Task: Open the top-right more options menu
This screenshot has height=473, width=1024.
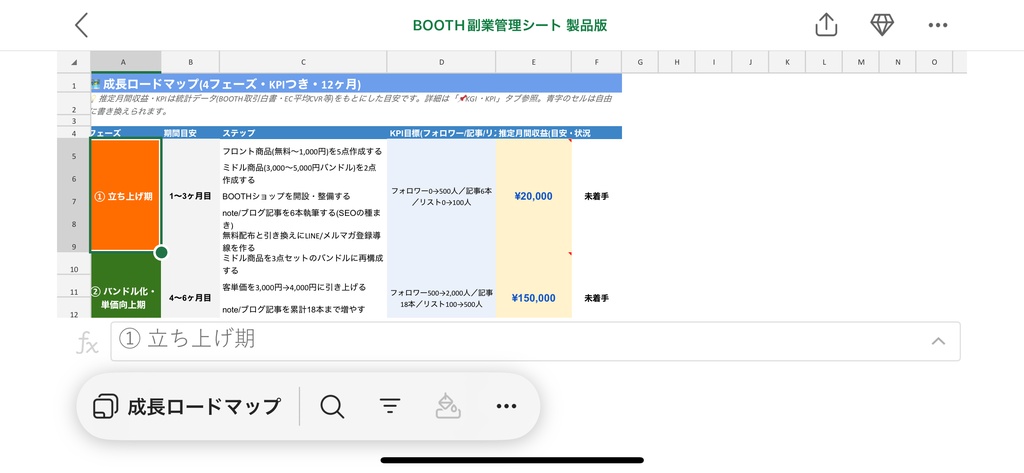Action: 937,25
